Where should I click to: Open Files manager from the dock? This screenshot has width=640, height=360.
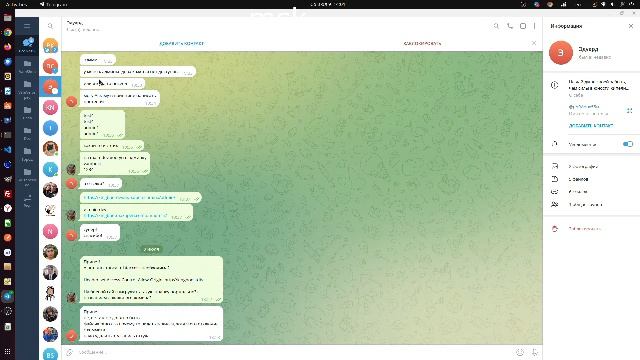click(7, 18)
